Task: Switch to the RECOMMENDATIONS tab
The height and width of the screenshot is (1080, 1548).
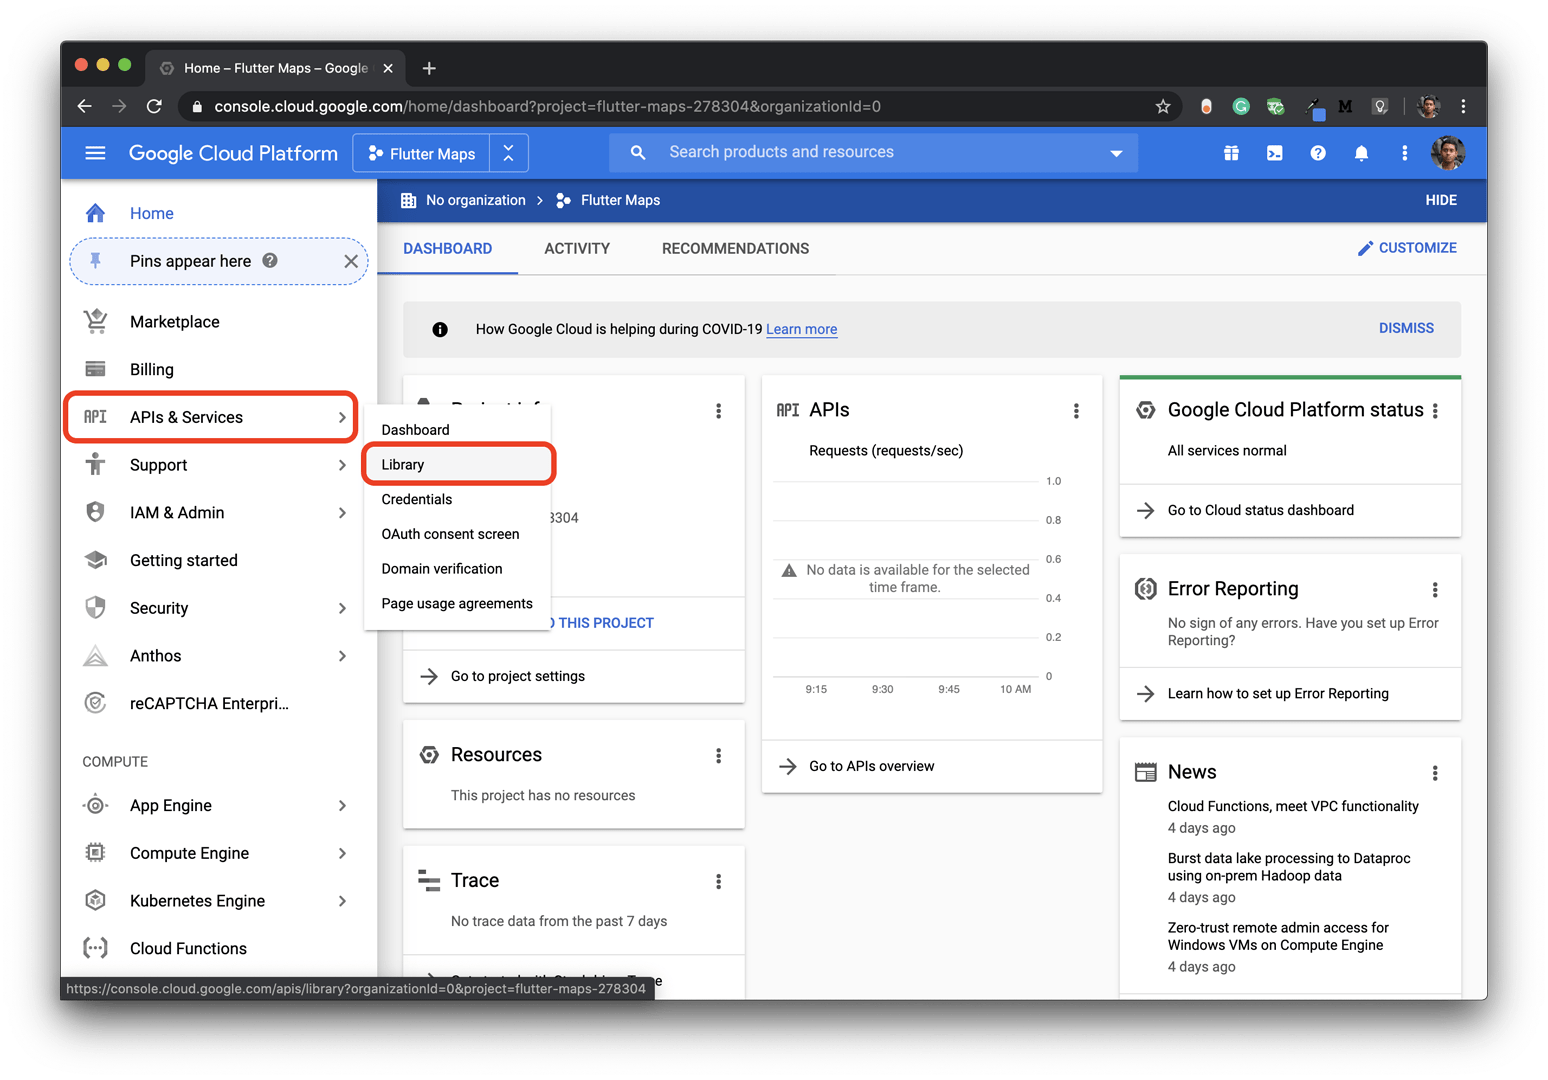Action: coord(735,249)
